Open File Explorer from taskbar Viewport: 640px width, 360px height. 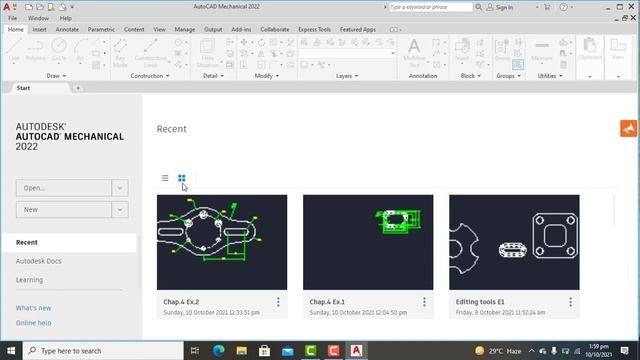[x=242, y=351]
